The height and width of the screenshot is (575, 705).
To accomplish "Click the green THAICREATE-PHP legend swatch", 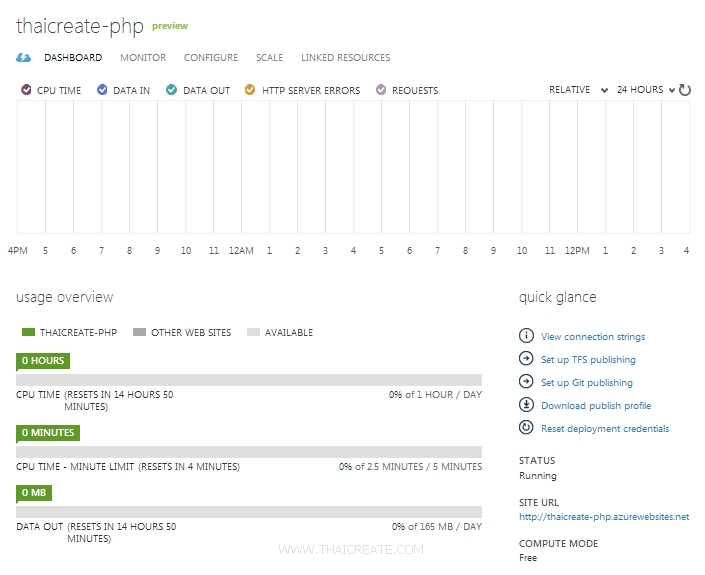I will click(x=27, y=332).
